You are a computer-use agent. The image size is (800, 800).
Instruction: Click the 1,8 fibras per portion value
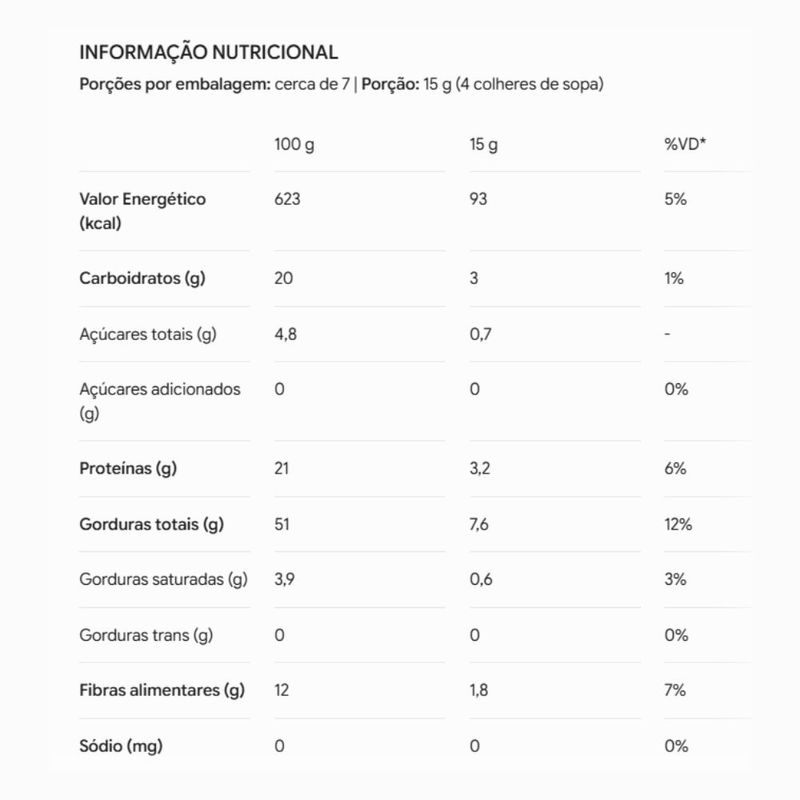click(x=479, y=690)
